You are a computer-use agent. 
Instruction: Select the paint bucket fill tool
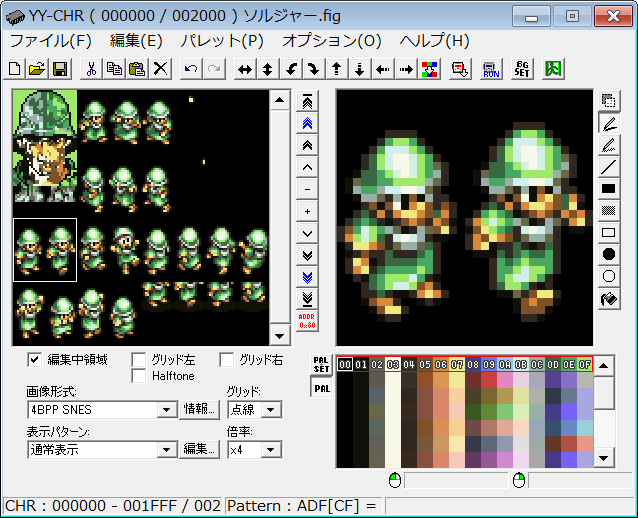coord(609,299)
